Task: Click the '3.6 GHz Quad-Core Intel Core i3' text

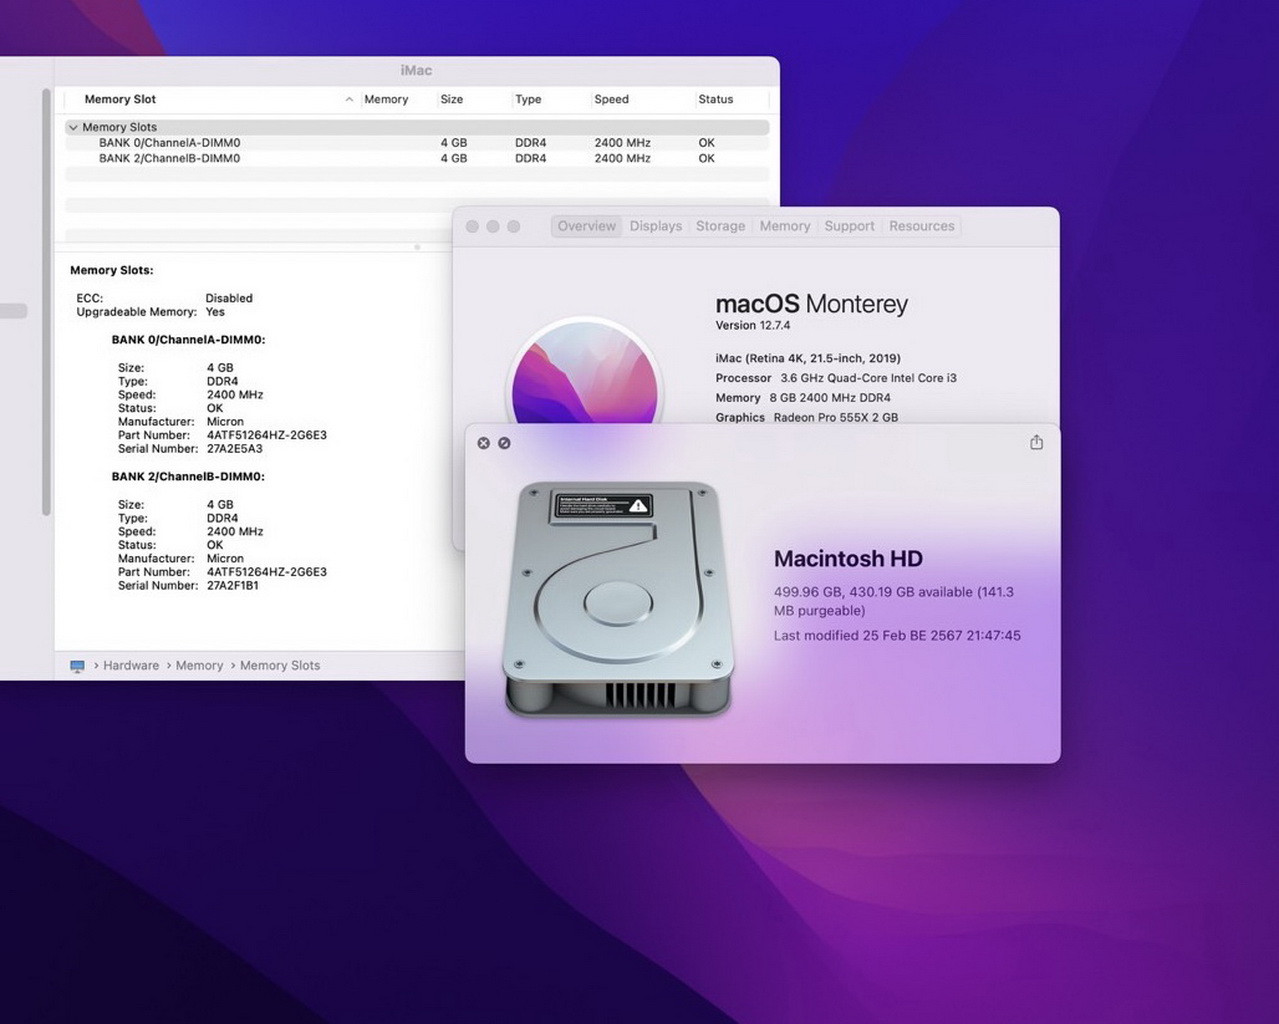Action: coord(868,378)
